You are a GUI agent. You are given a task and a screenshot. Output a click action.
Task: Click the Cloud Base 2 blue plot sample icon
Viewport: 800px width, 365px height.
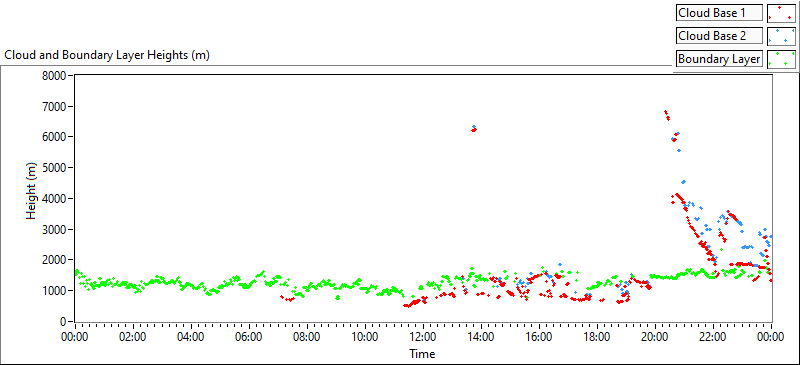click(781, 36)
